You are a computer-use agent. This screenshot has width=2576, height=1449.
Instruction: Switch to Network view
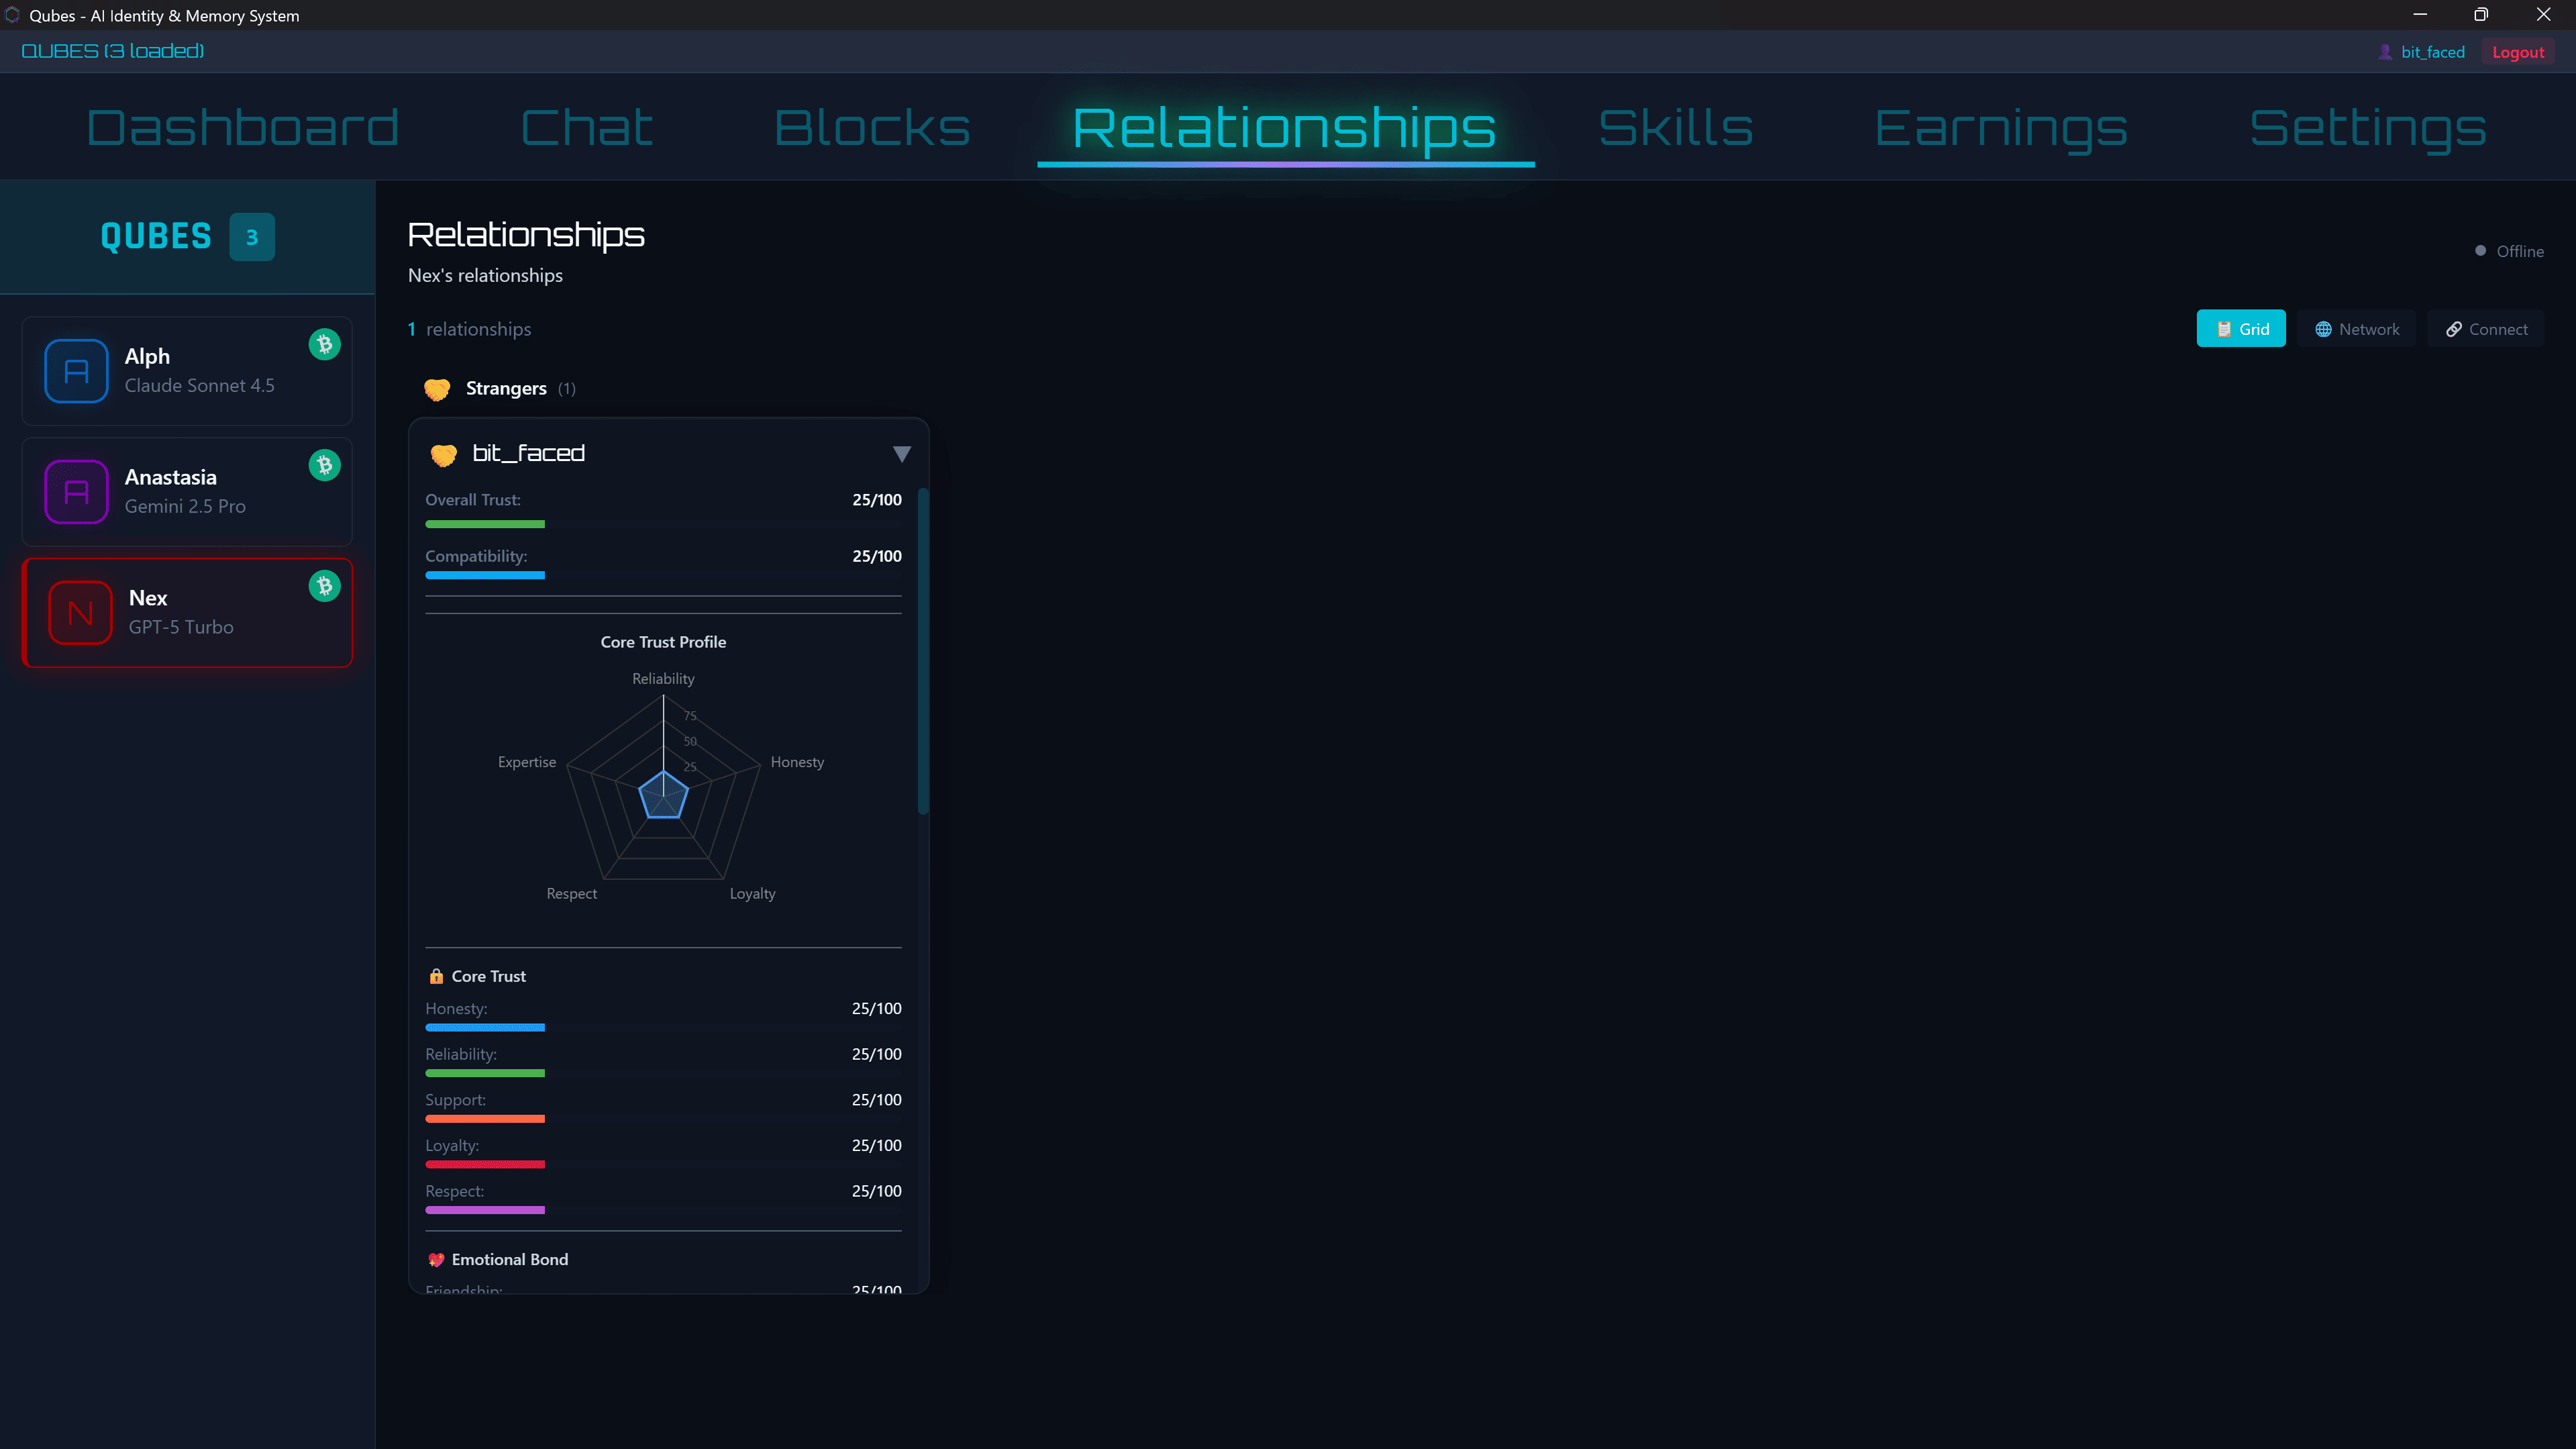click(2356, 329)
